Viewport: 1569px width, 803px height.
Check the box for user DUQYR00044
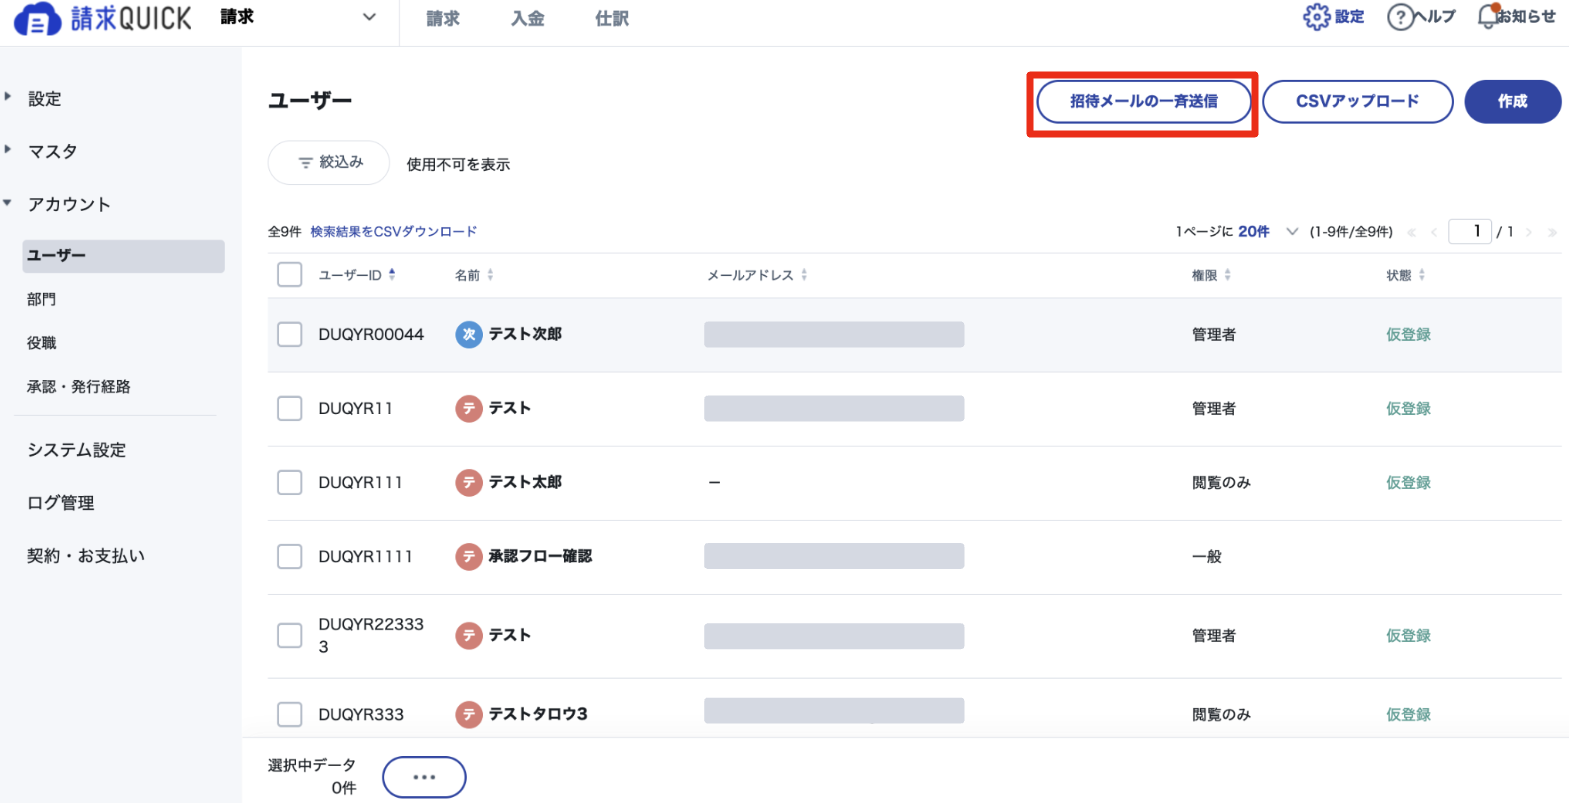[290, 334]
